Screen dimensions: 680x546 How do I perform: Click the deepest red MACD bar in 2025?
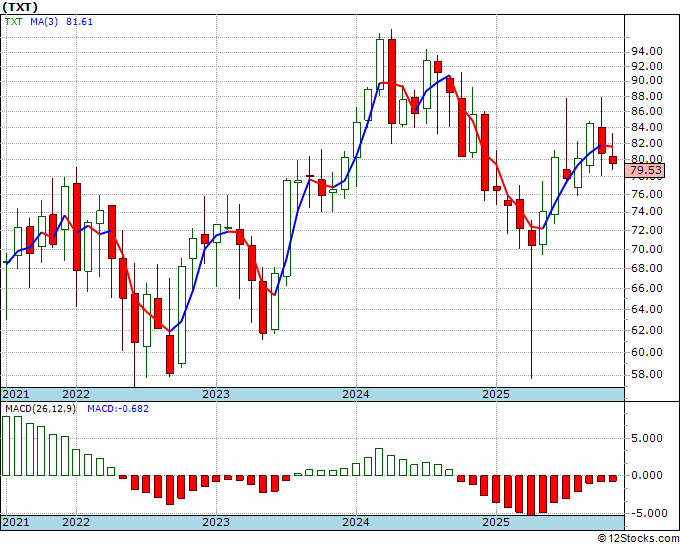531,495
